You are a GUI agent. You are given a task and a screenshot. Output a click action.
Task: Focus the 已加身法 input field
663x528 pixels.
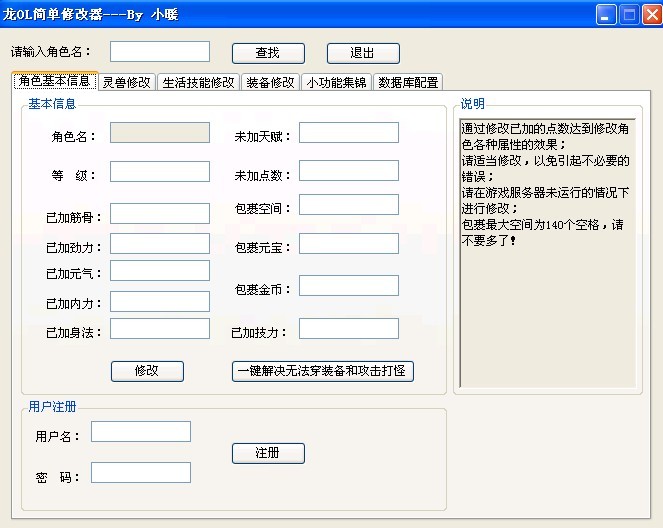[x=160, y=328]
